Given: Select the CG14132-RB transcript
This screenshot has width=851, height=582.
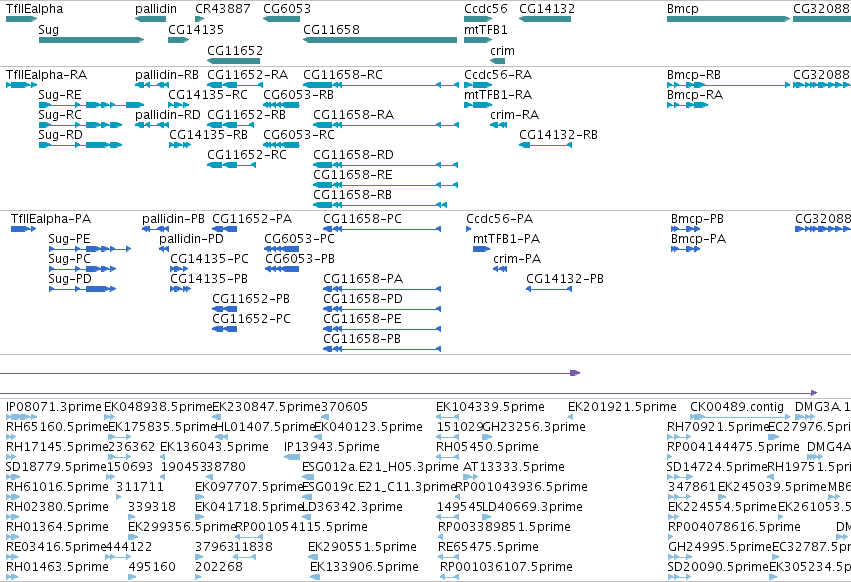Looking at the screenshot, I should 545,145.
